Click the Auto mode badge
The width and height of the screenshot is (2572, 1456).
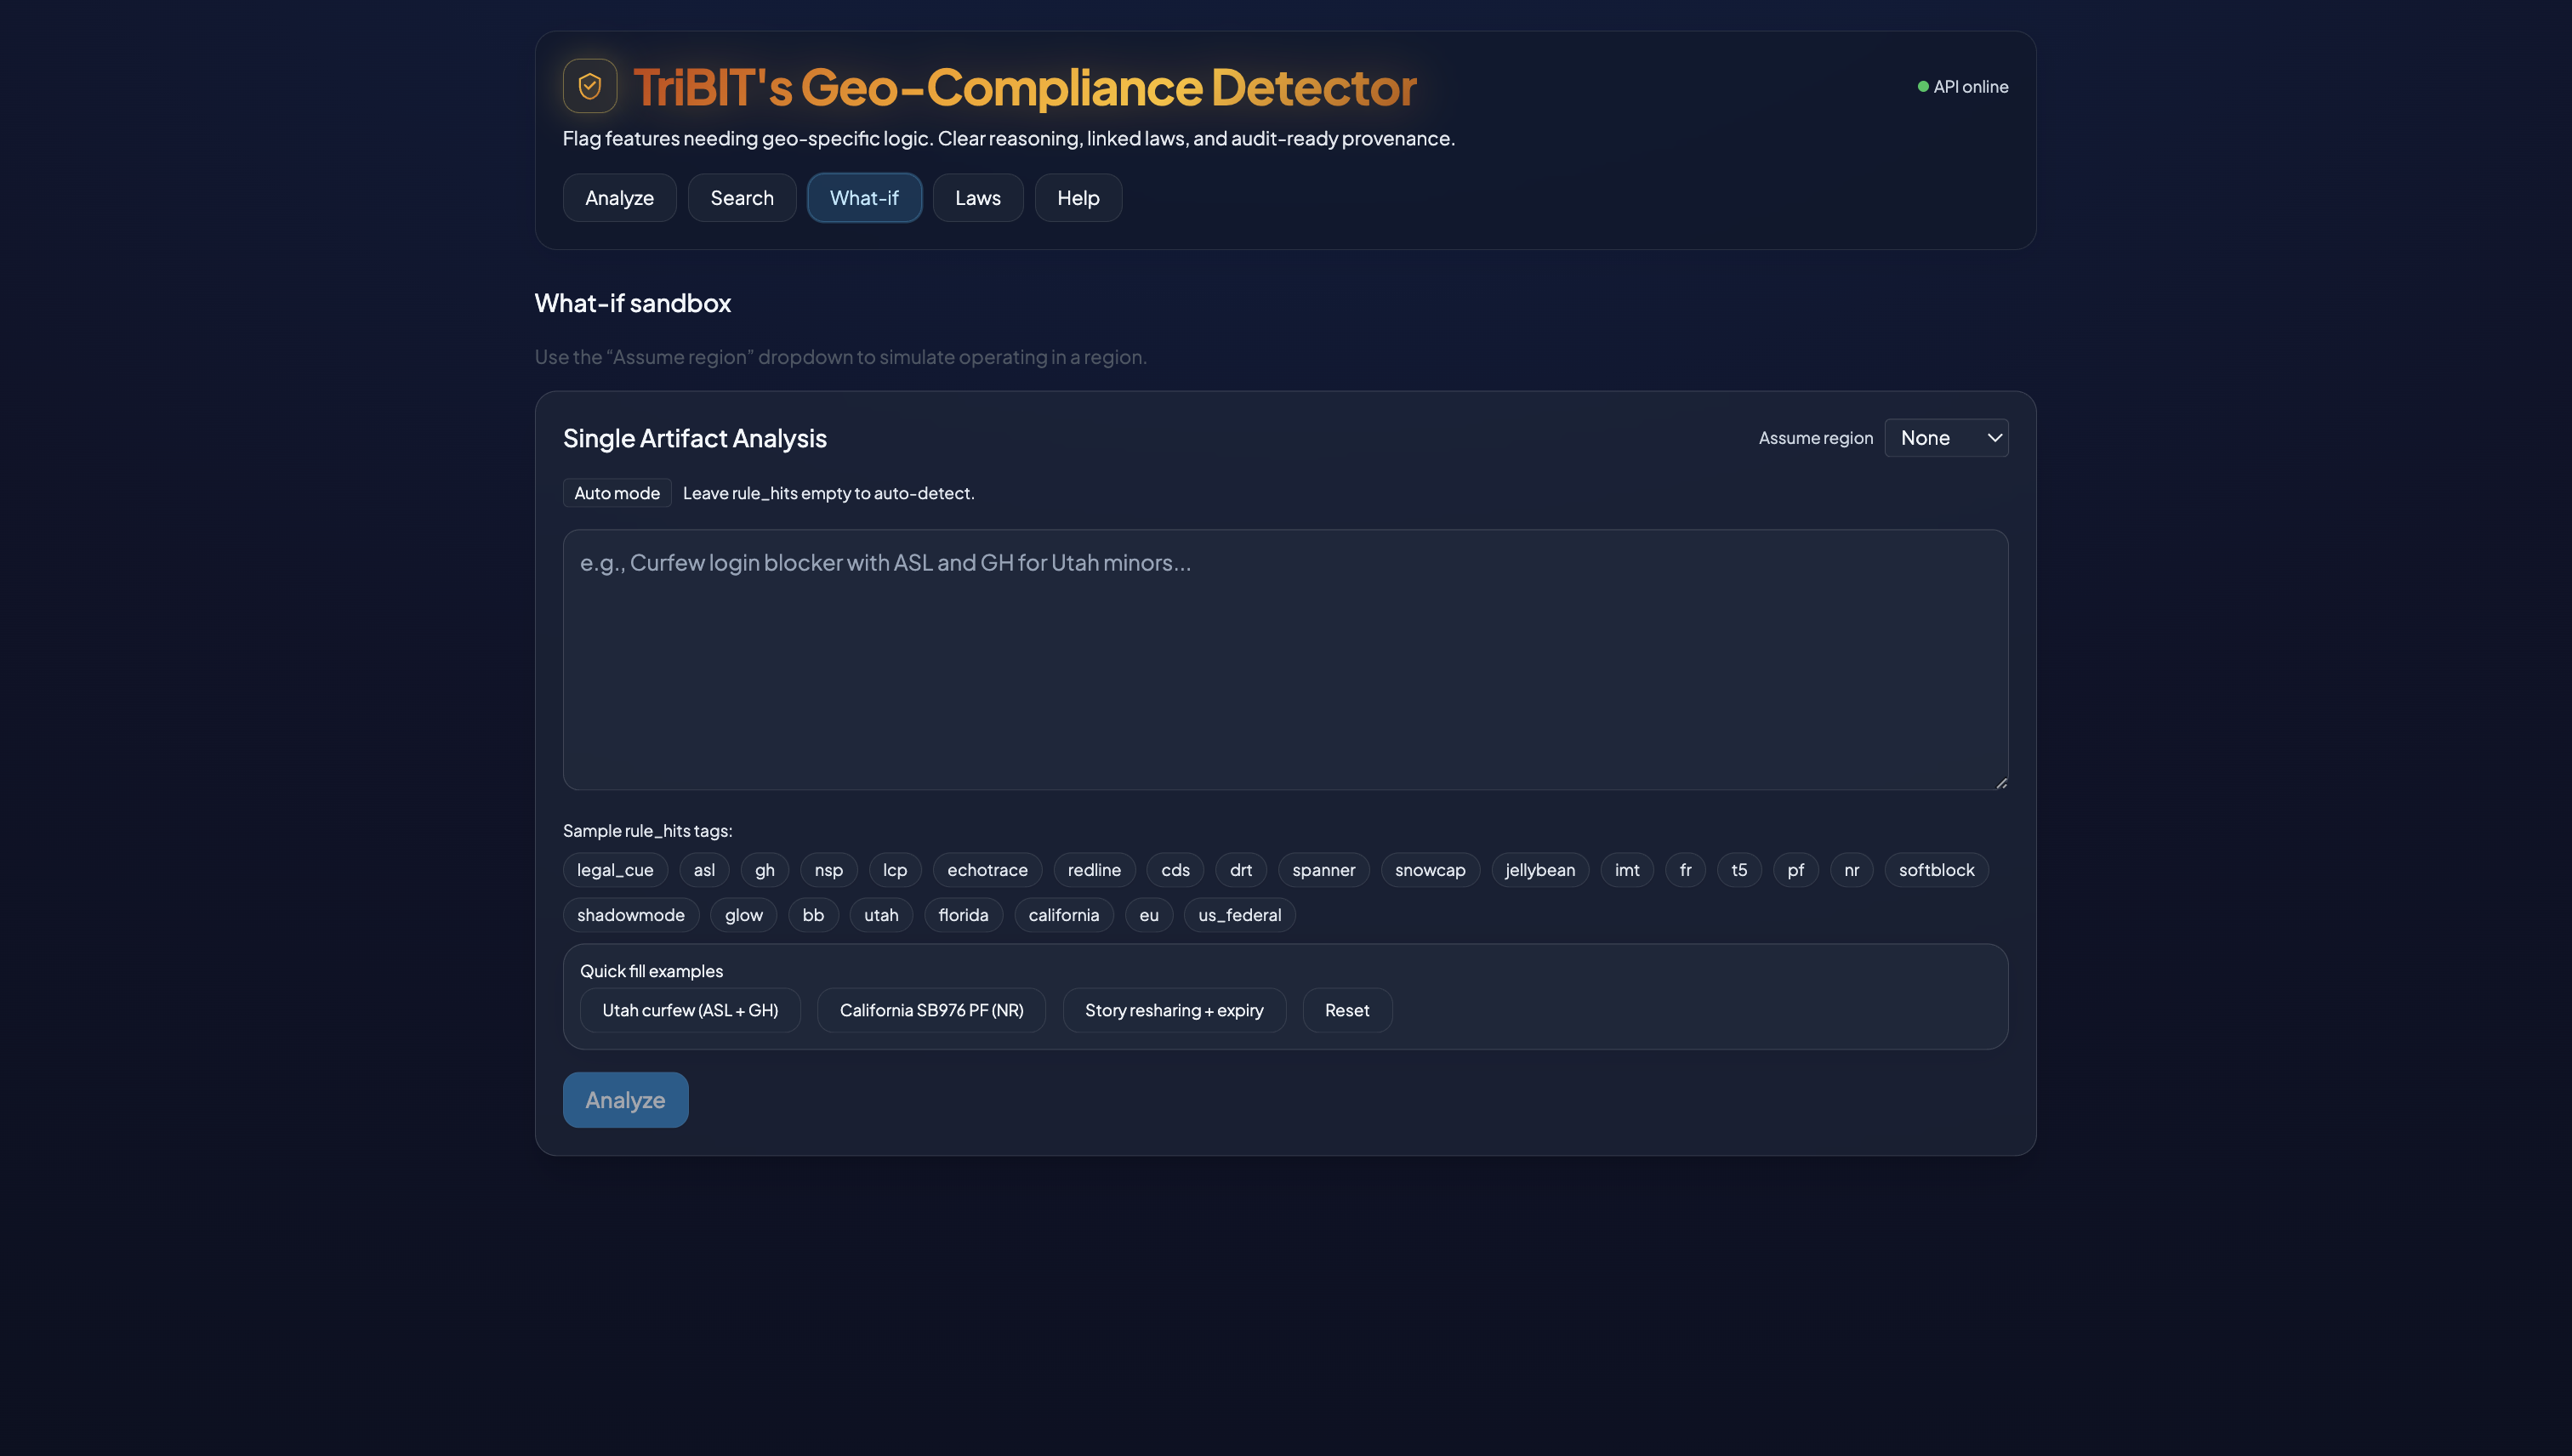coord(616,493)
